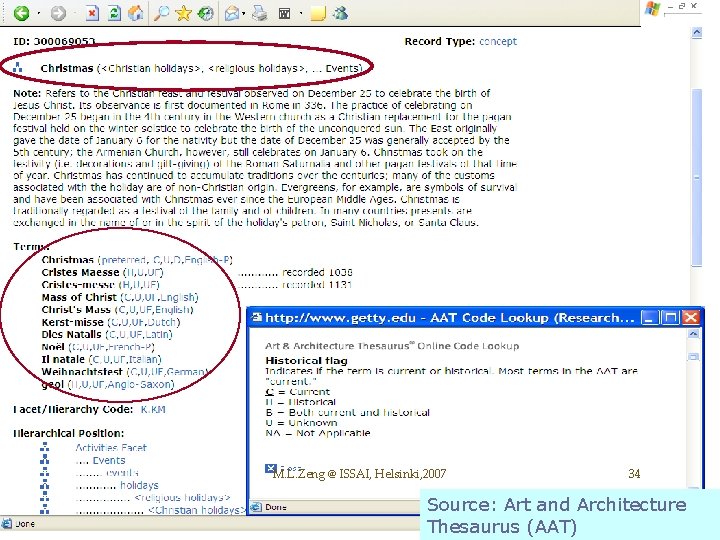The image size is (720, 540).
Task: Click the broken image icon in the popup
Action: tap(270, 468)
